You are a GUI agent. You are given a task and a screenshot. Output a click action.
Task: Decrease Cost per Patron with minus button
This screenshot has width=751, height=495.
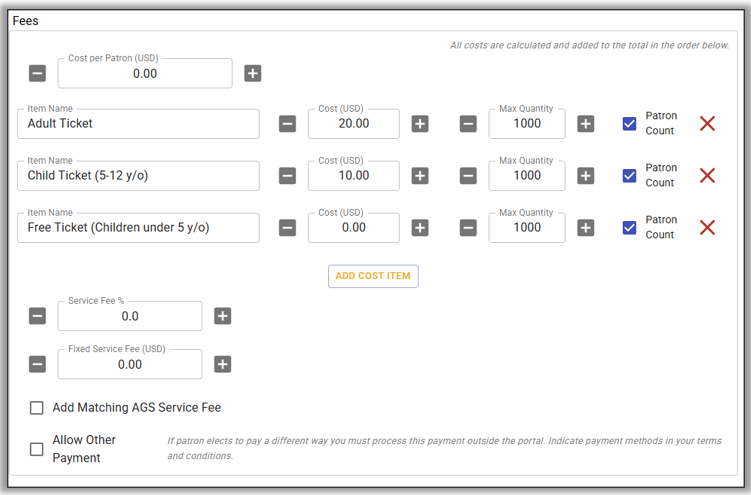point(37,73)
